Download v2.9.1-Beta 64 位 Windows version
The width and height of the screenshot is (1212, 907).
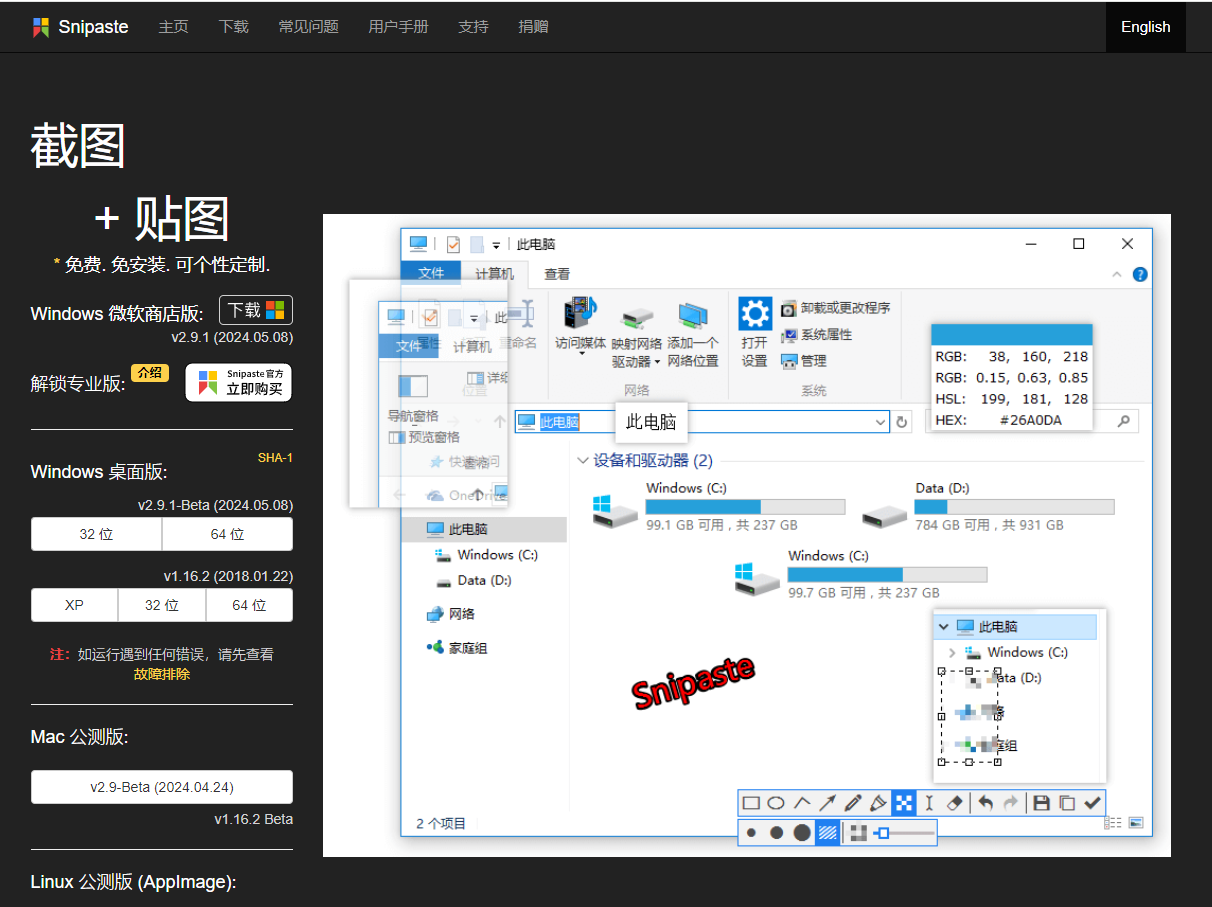(x=228, y=534)
